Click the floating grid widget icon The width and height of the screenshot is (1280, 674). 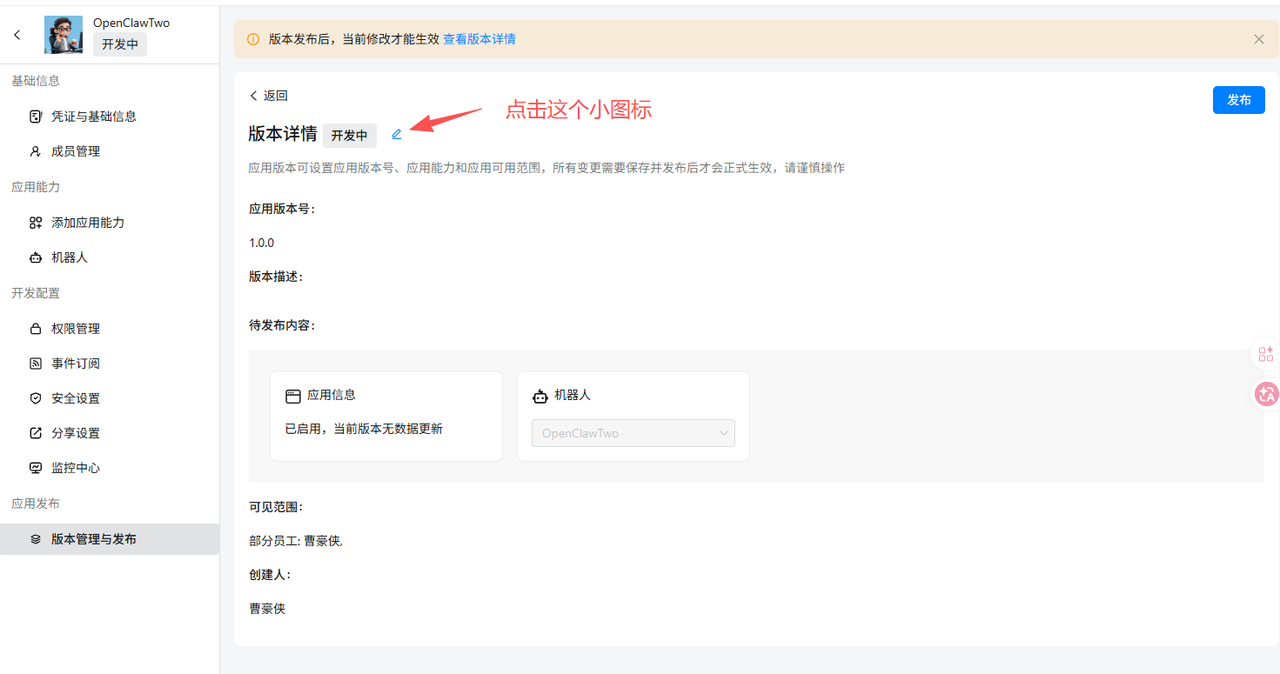(1266, 354)
